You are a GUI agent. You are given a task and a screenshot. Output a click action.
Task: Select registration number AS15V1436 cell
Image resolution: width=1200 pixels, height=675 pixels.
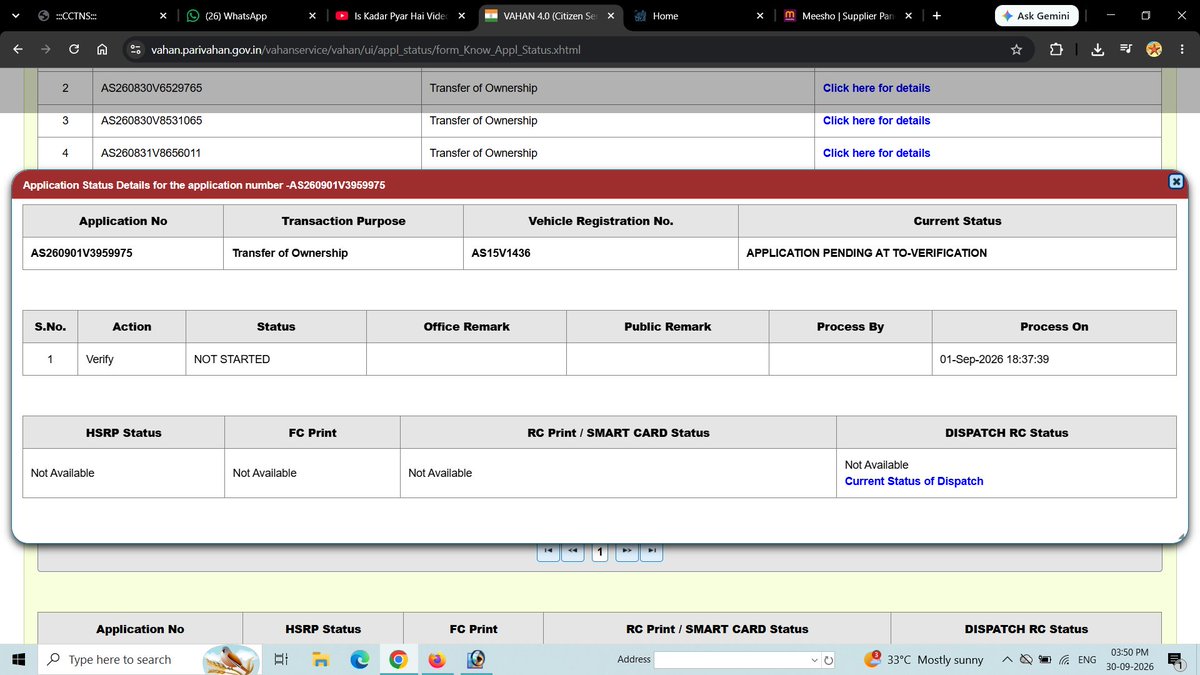click(x=600, y=253)
